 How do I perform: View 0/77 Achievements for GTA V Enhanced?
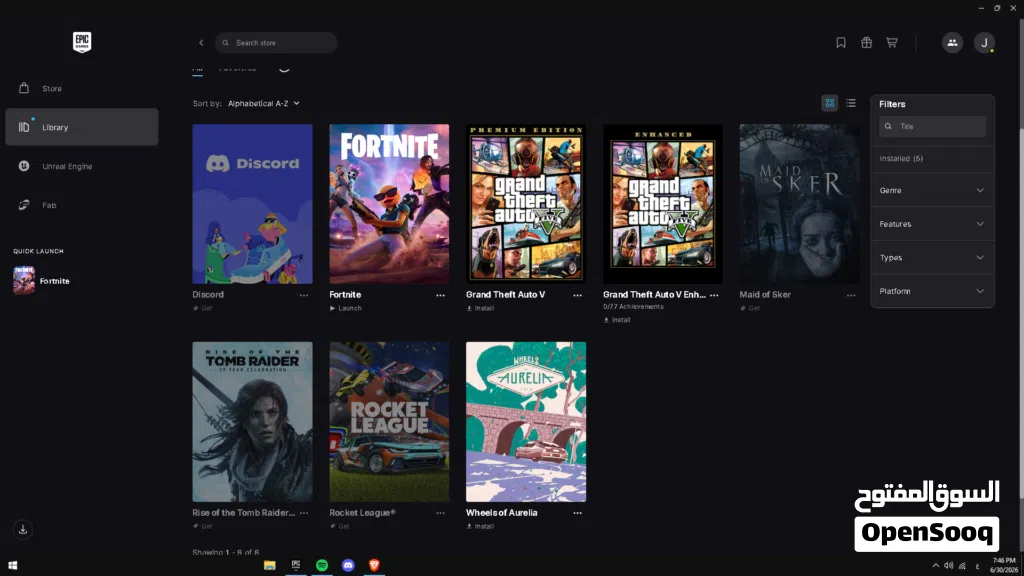(633, 306)
